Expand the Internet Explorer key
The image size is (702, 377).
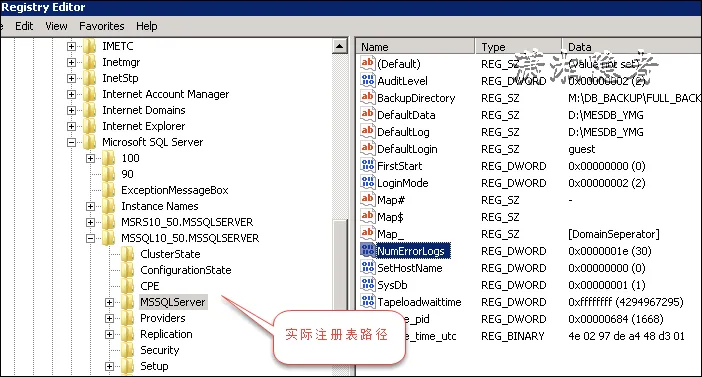click(71, 126)
